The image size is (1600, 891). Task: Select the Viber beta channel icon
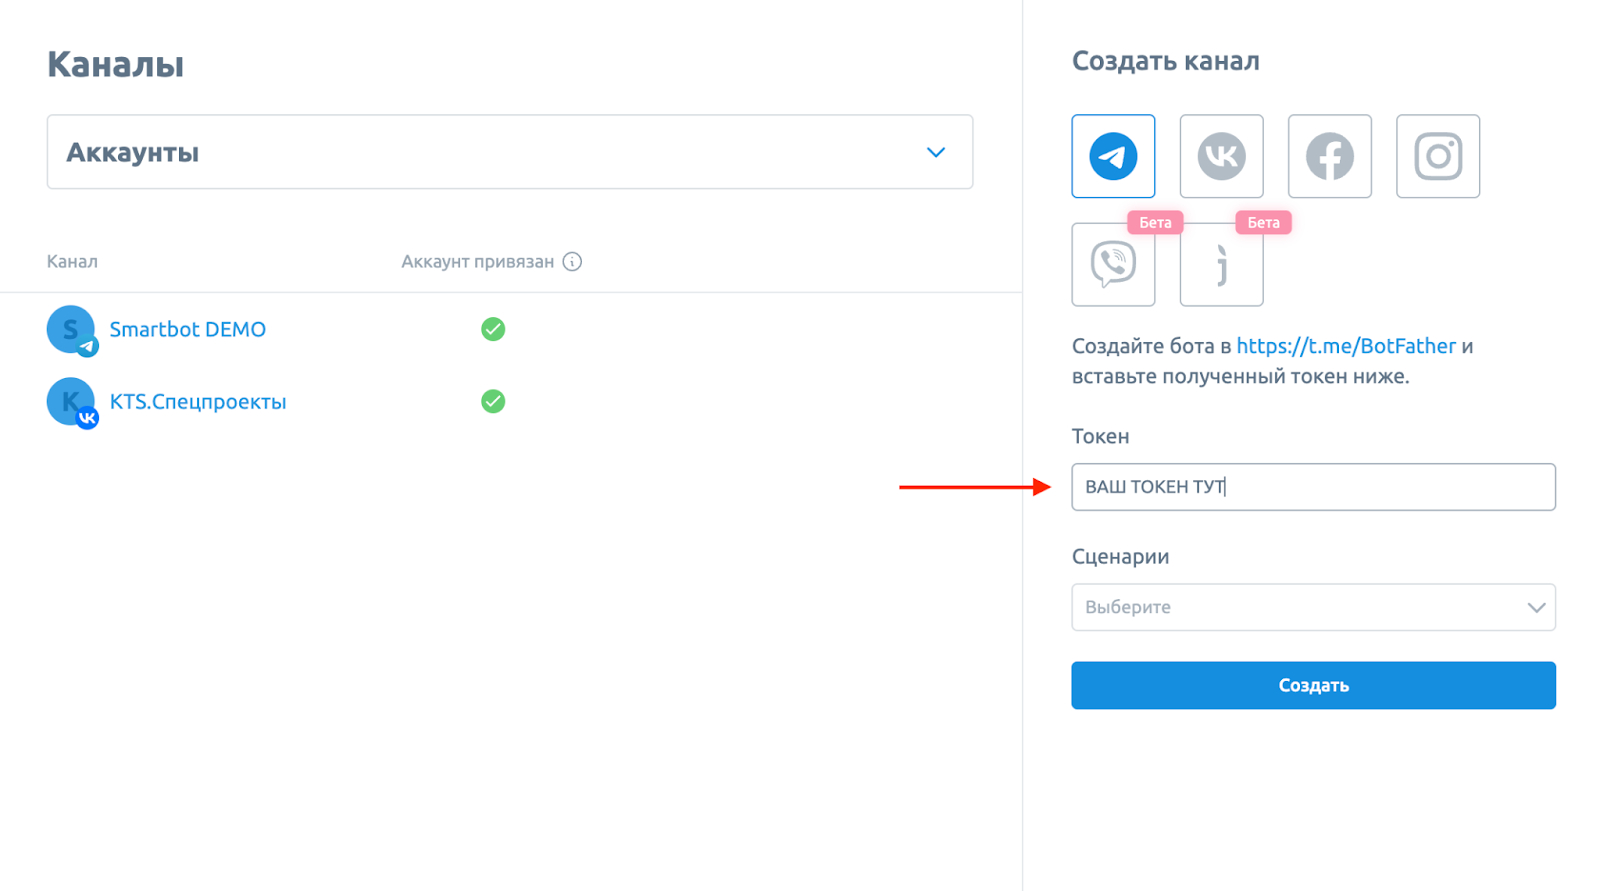(x=1113, y=264)
